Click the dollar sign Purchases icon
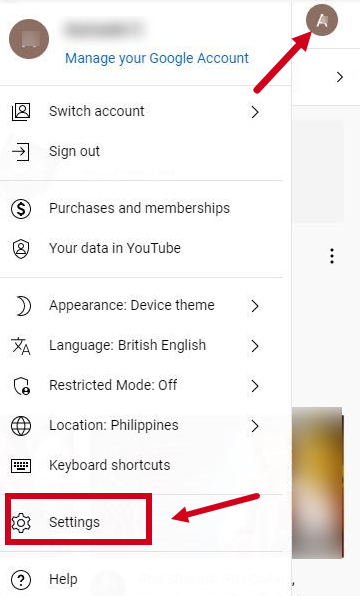The image size is (360, 596). (21, 208)
